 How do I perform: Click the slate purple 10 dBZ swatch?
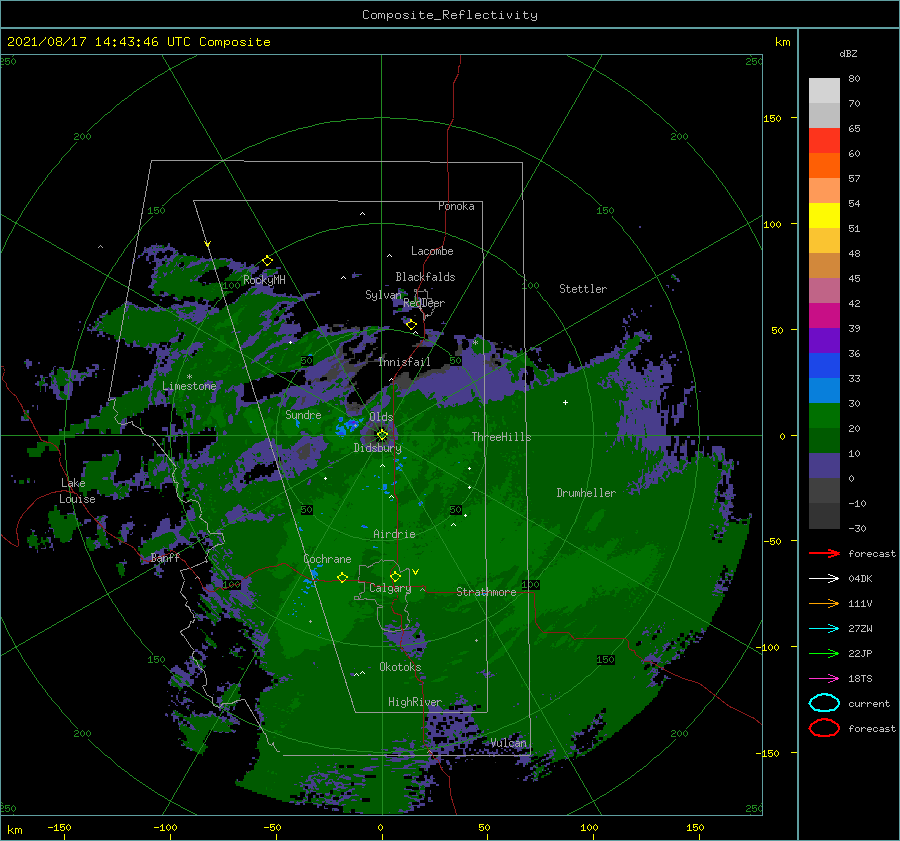(824, 465)
